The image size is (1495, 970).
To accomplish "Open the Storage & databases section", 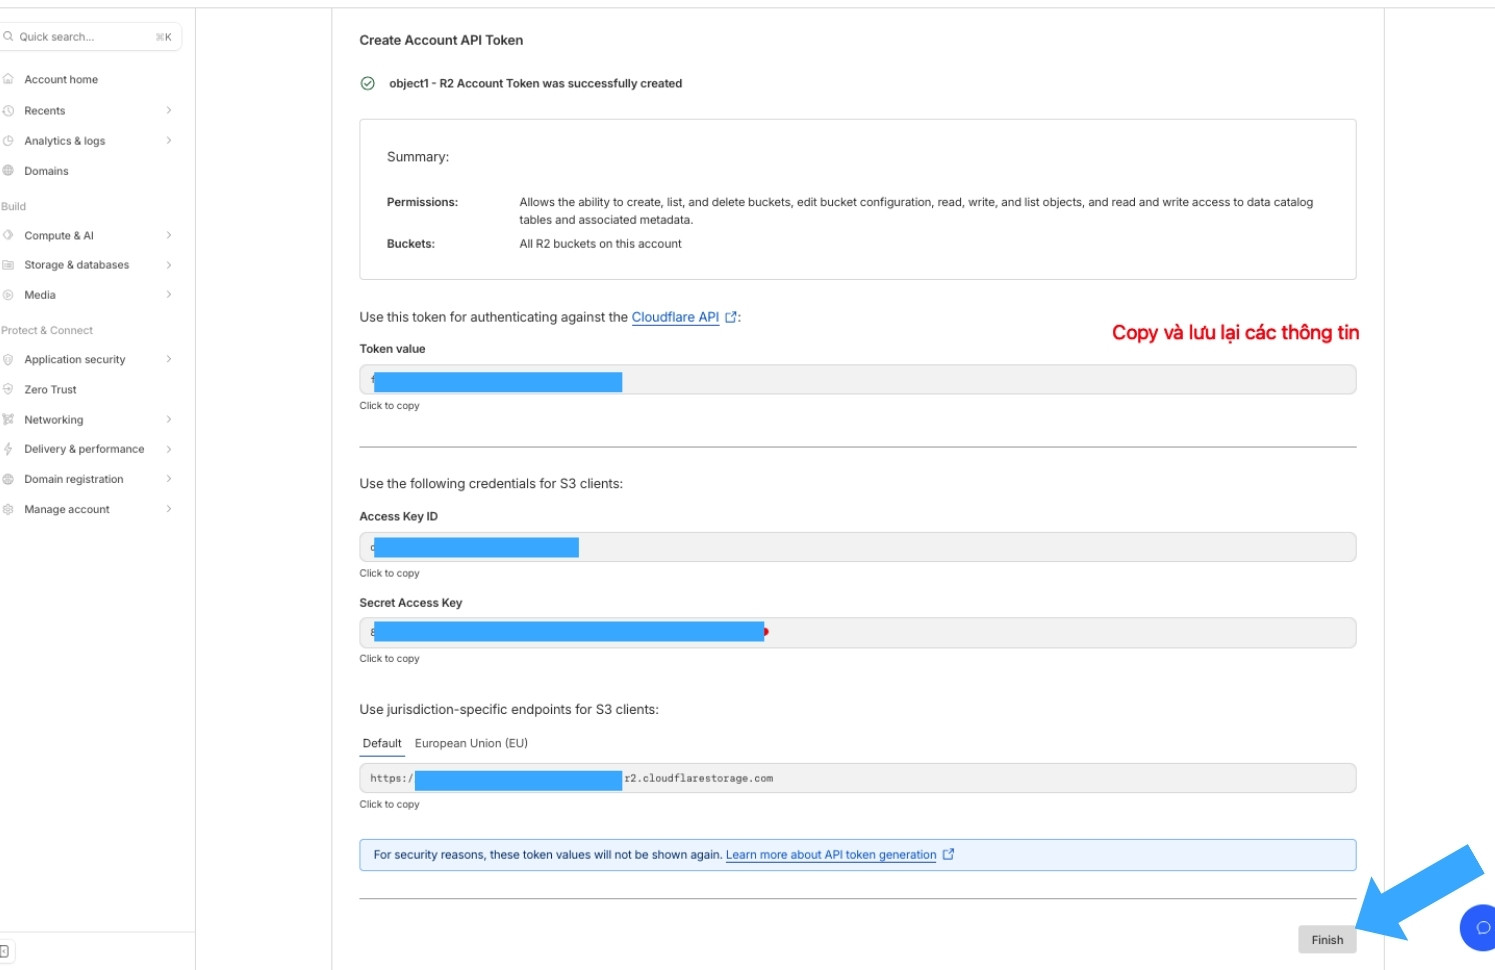I will point(77,265).
